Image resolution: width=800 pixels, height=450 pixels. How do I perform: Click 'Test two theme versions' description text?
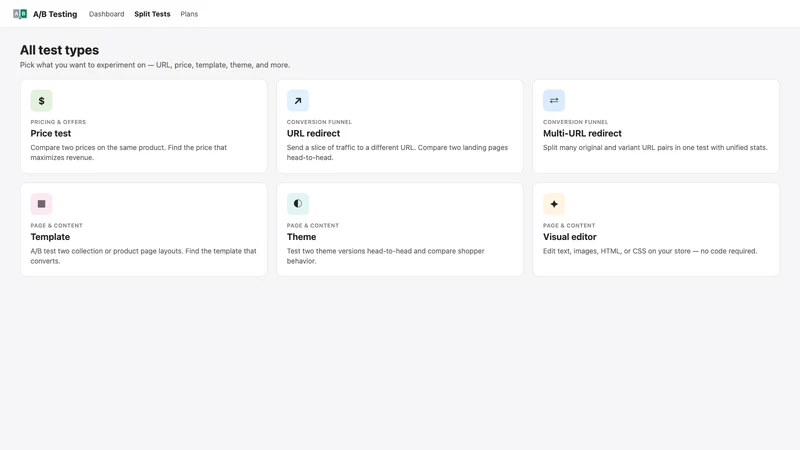coord(386,256)
